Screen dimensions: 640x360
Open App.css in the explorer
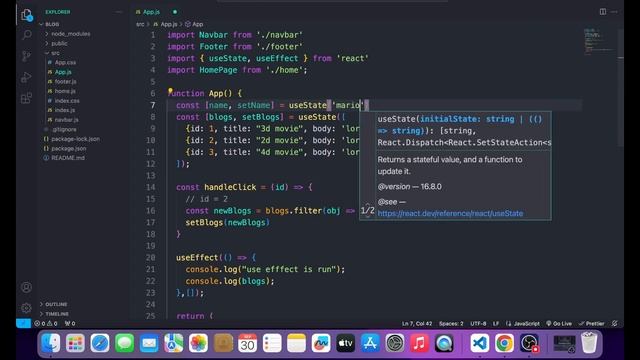(65, 62)
